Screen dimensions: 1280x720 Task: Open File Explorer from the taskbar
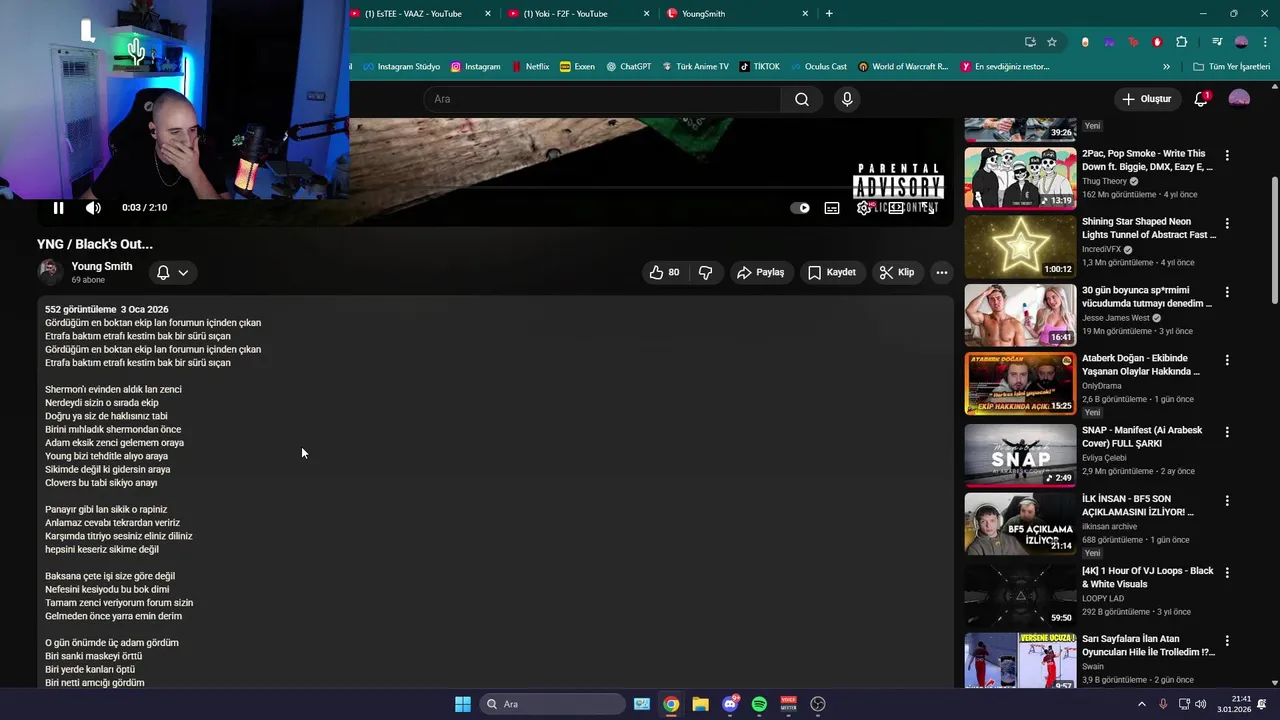(700, 704)
